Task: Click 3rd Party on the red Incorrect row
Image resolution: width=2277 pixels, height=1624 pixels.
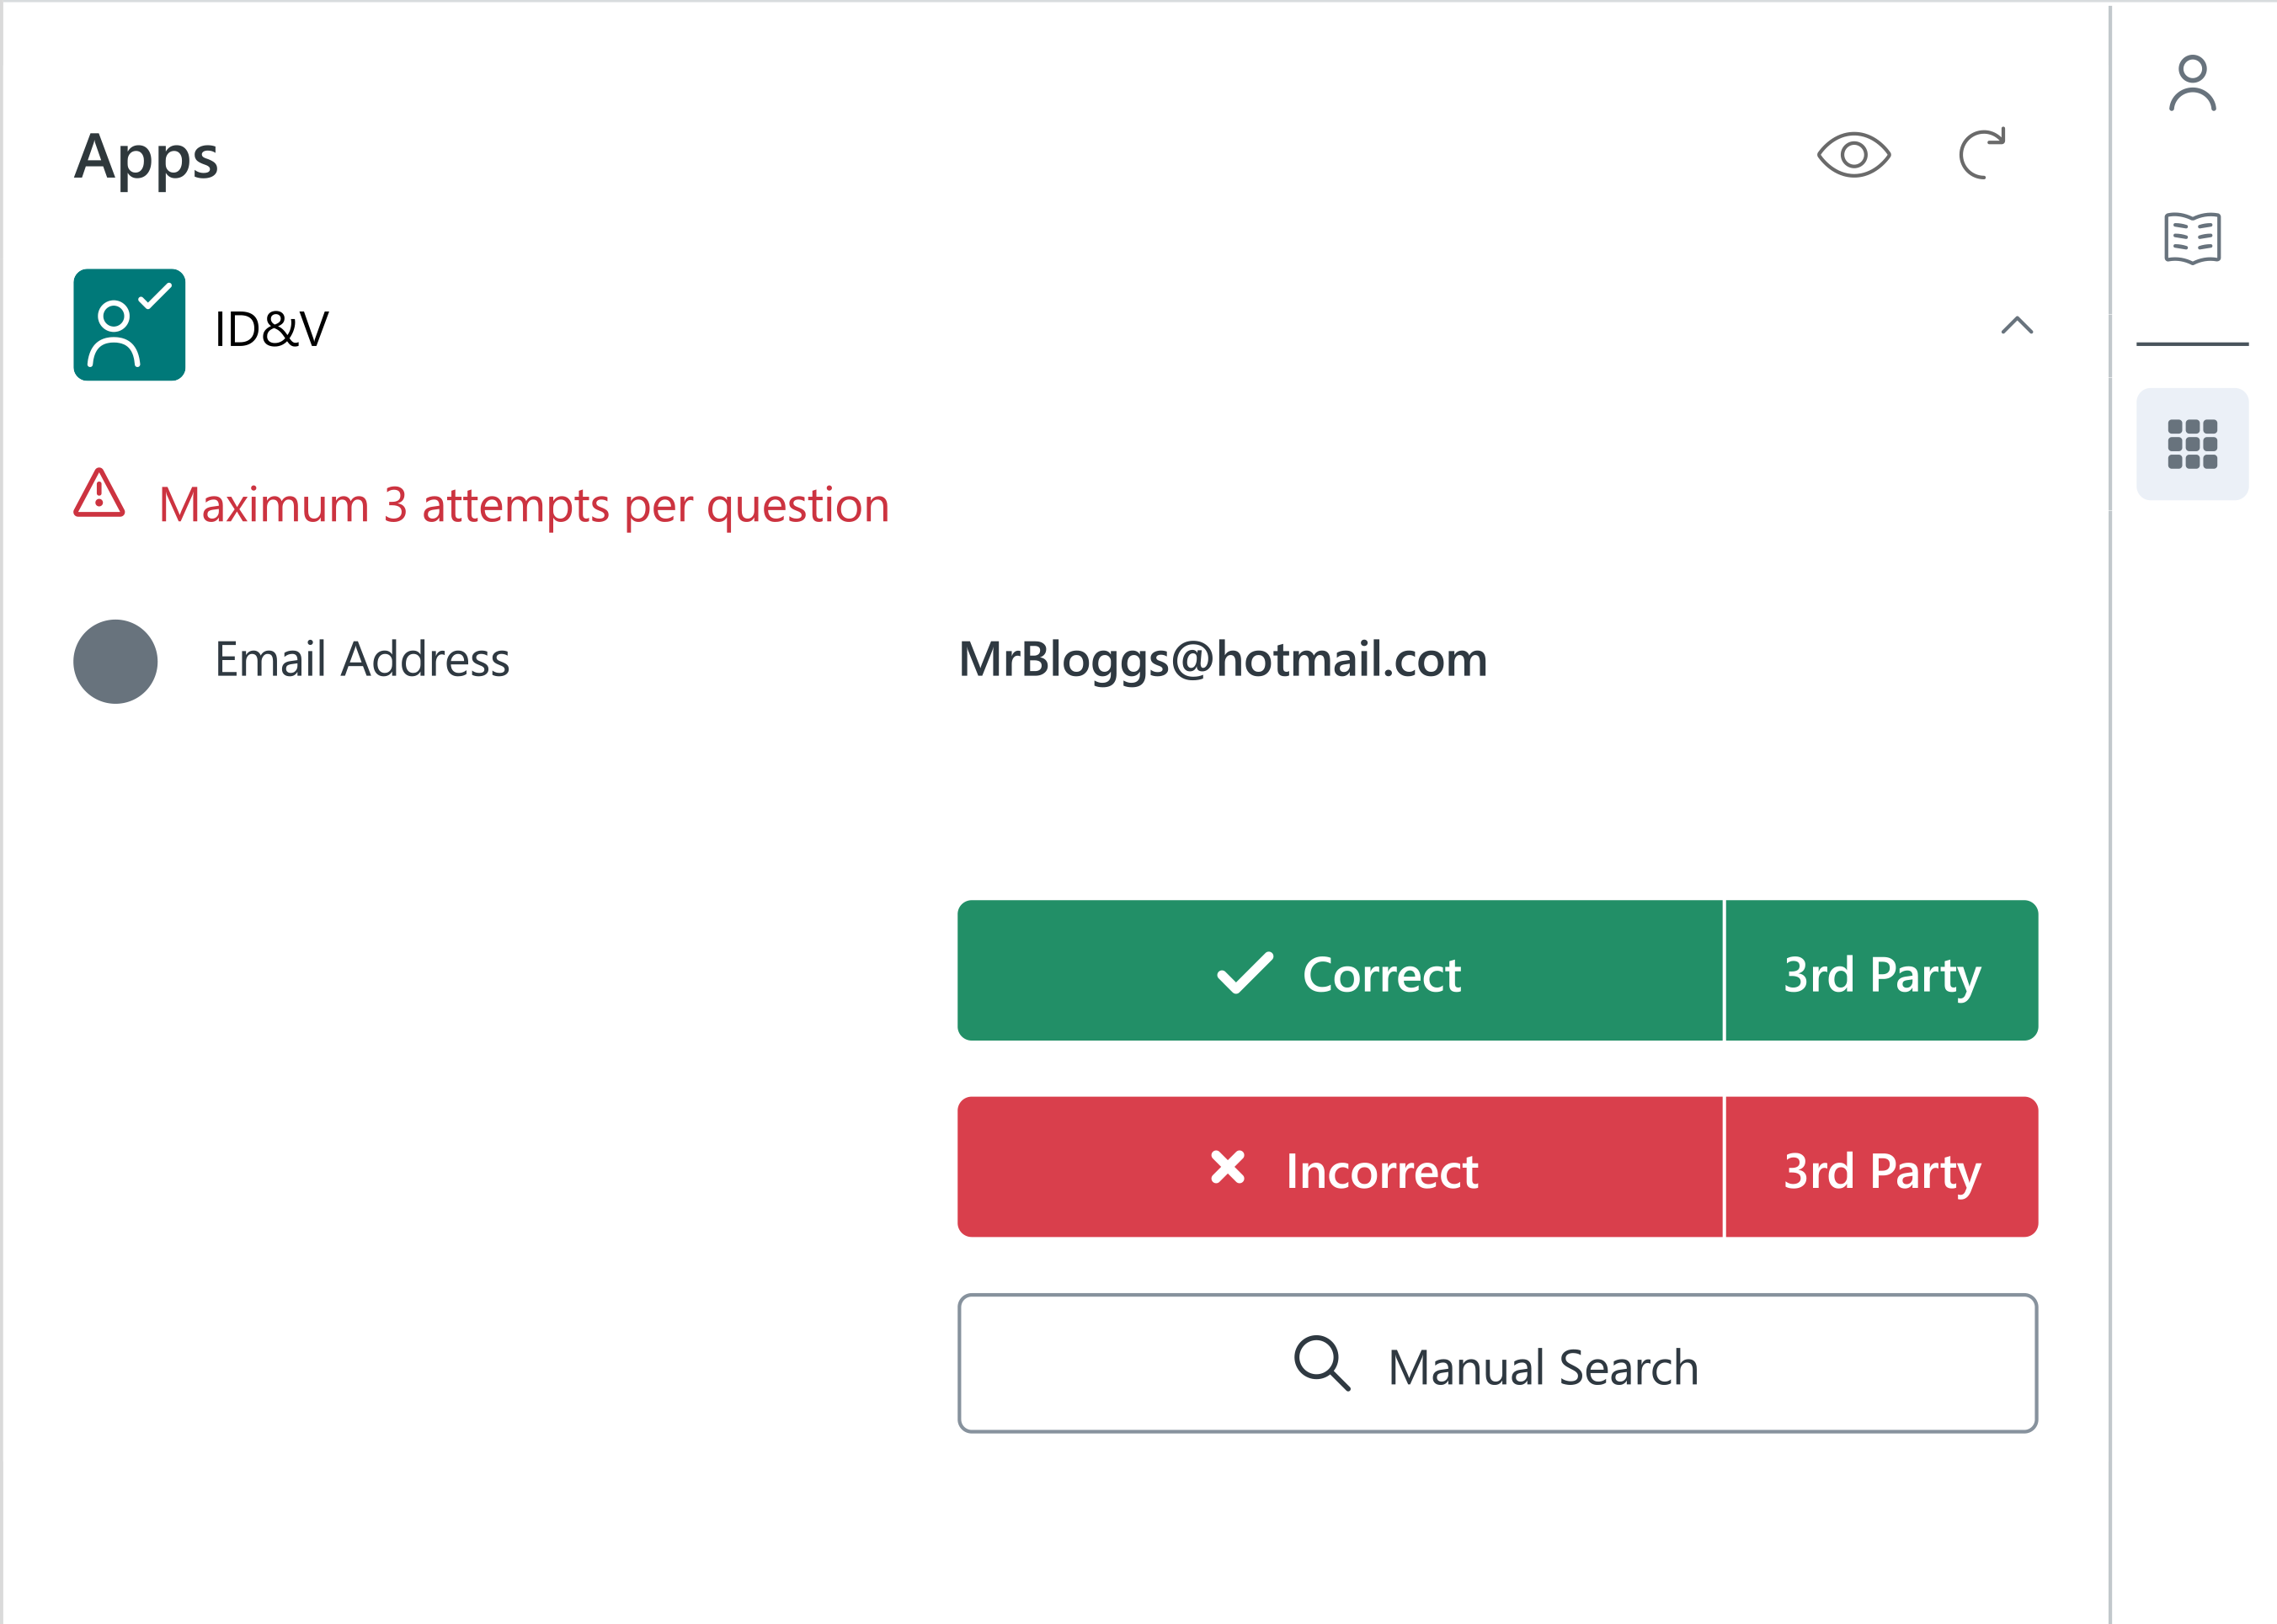Action: [1881, 1167]
